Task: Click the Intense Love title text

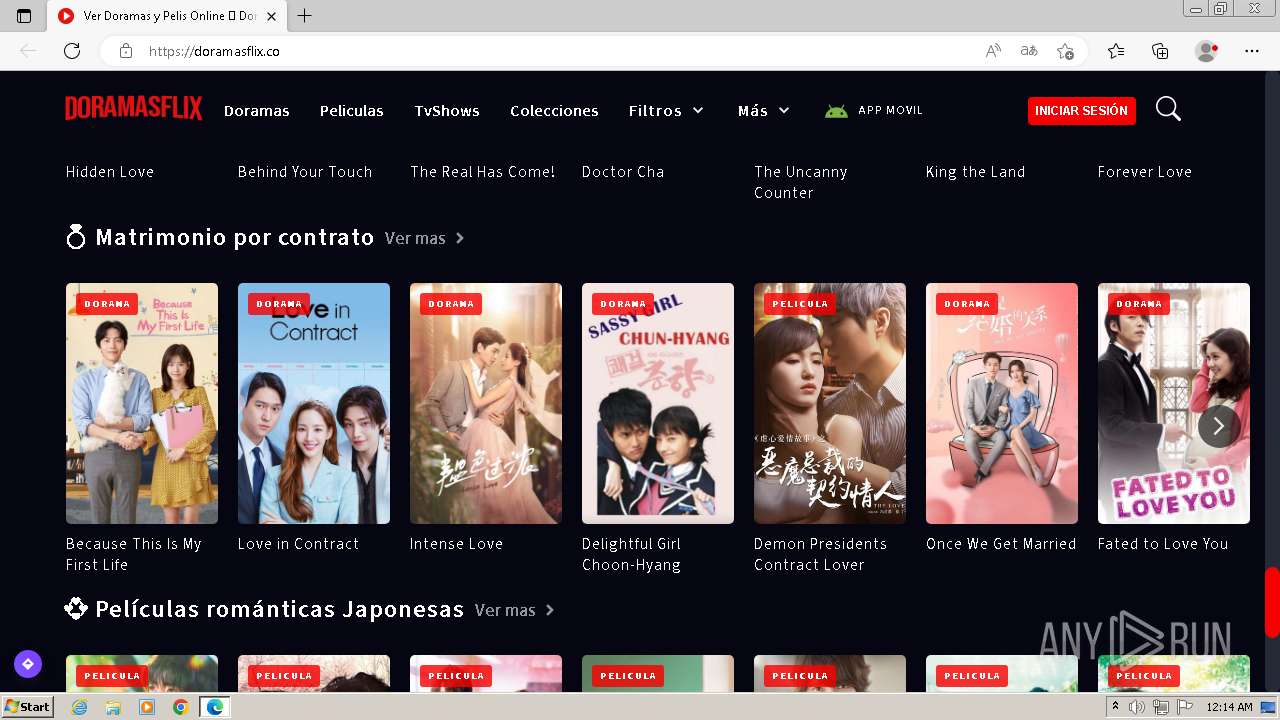Action: coord(457,544)
